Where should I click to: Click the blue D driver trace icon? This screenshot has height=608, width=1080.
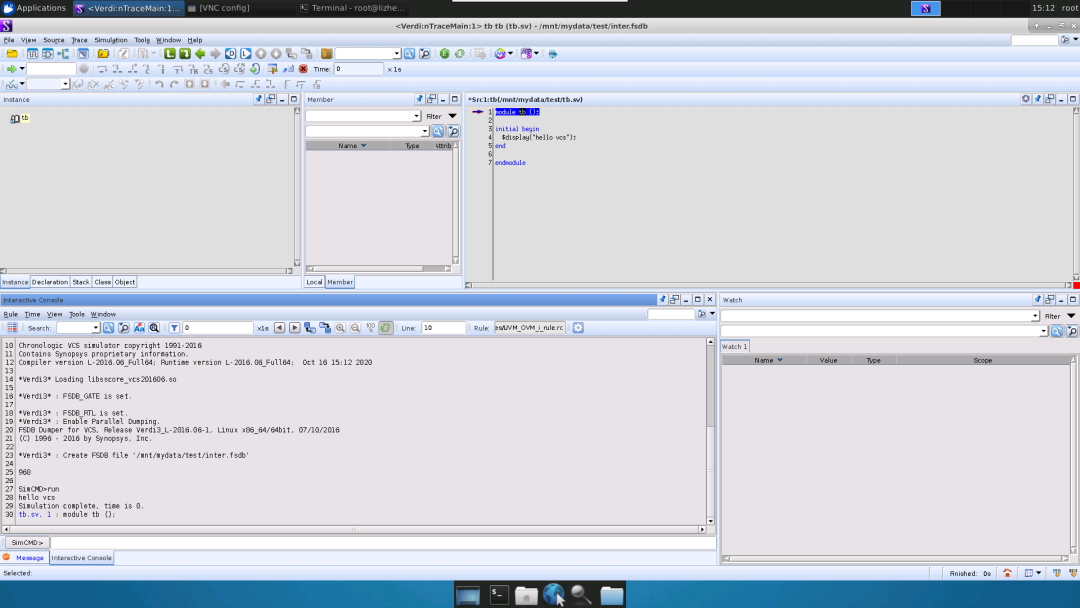(x=230, y=54)
